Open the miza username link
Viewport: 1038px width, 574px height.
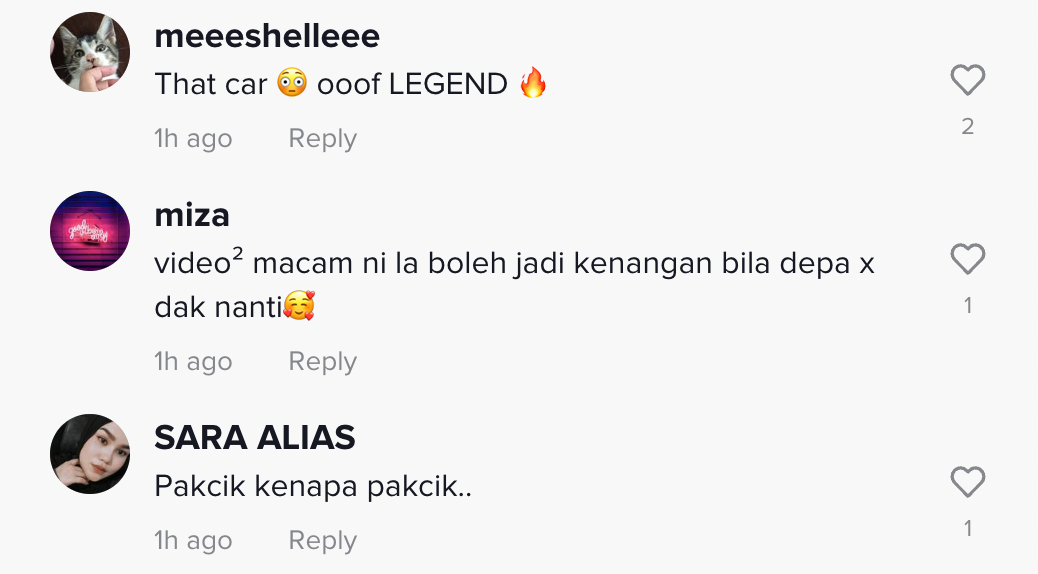(x=192, y=215)
